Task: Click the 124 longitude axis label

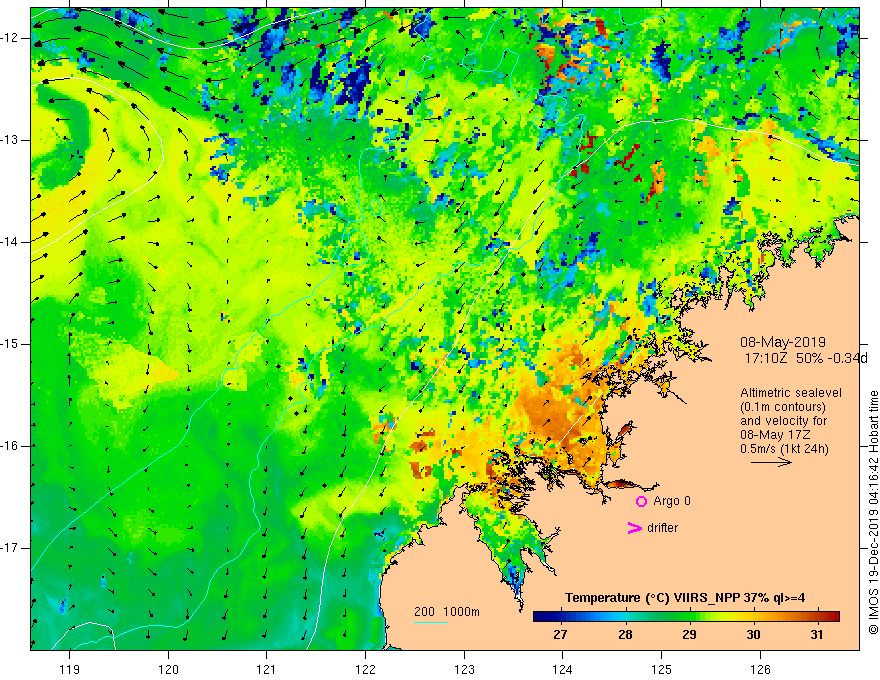Action: [562, 669]
